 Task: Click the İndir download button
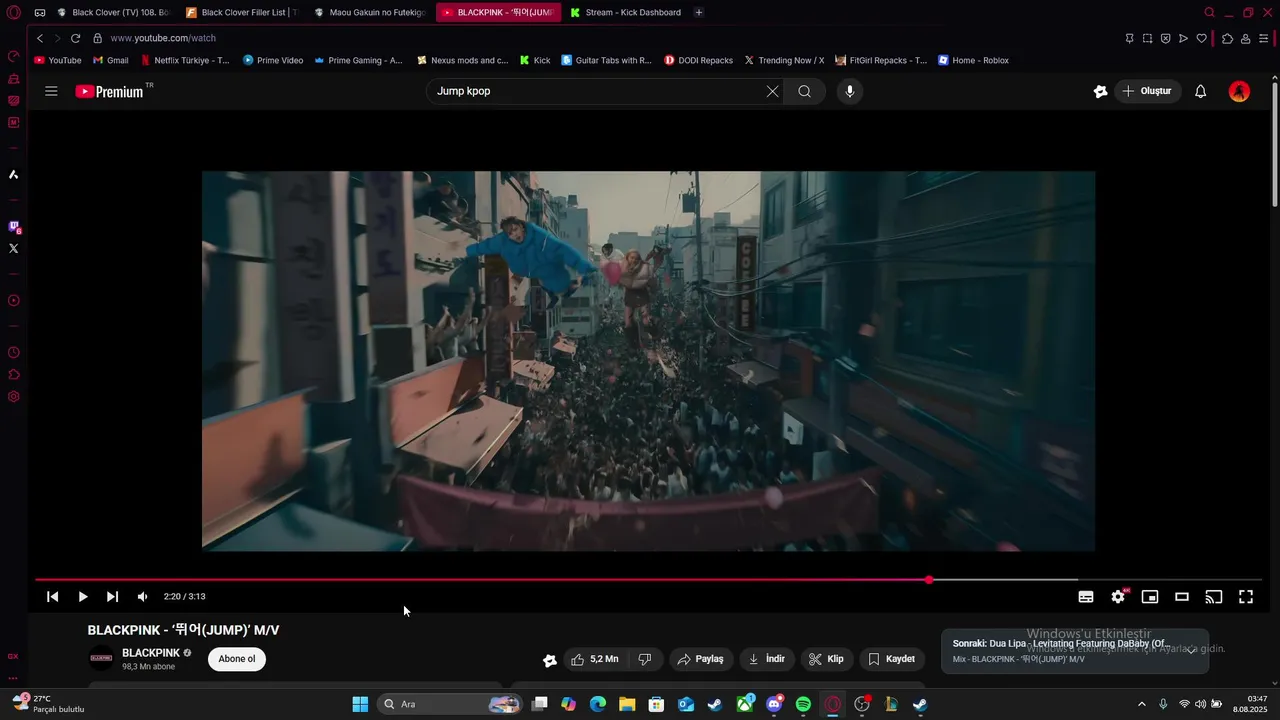tap(767, 659)
